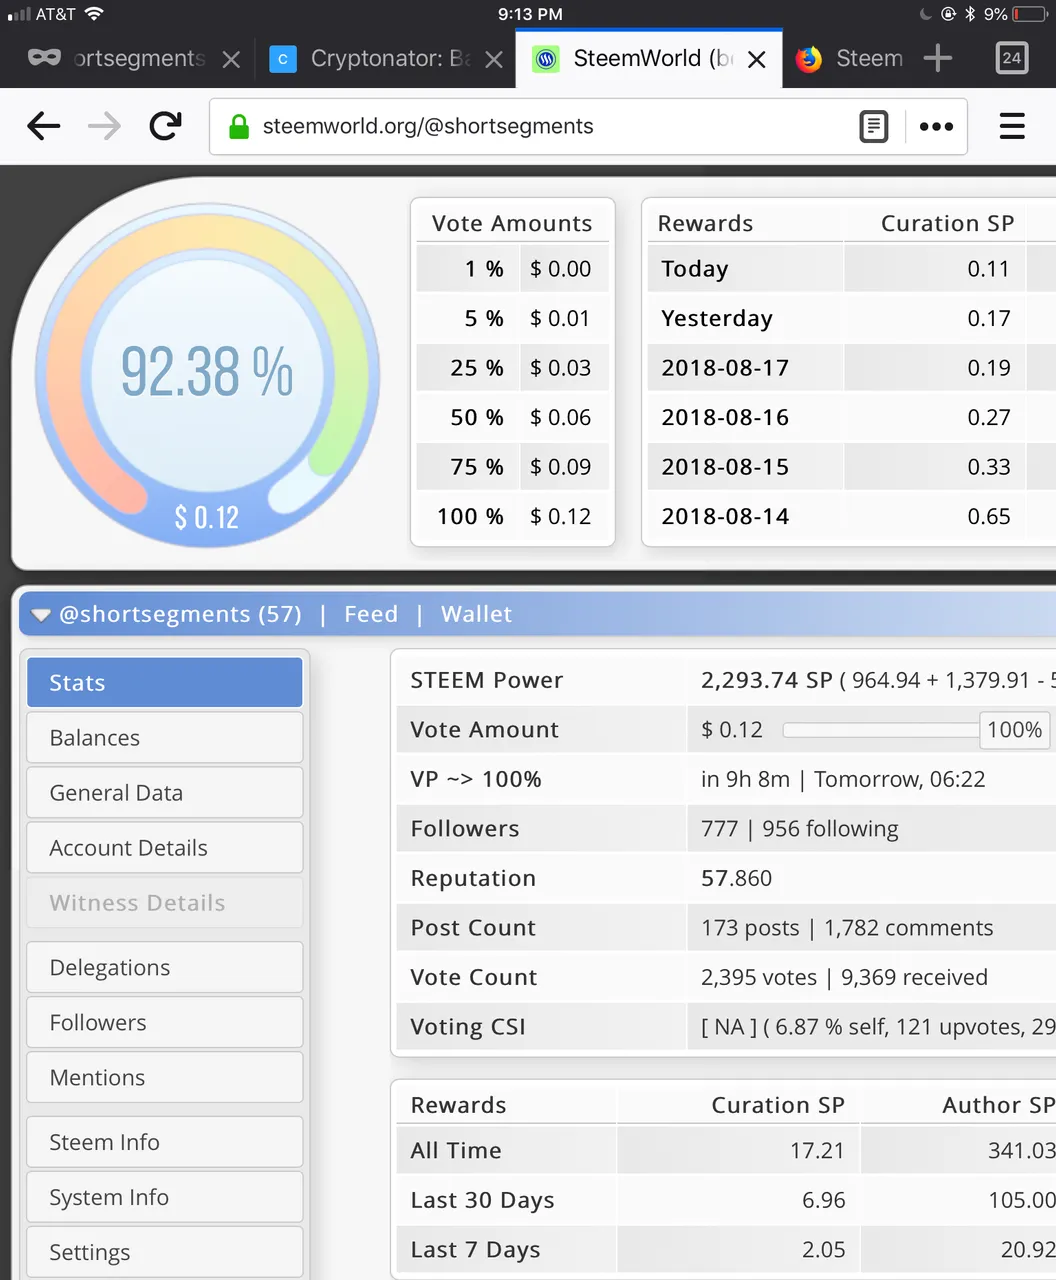Click the 2018-08-14 rewards row

pyautogui.click(x=850, y=516)
